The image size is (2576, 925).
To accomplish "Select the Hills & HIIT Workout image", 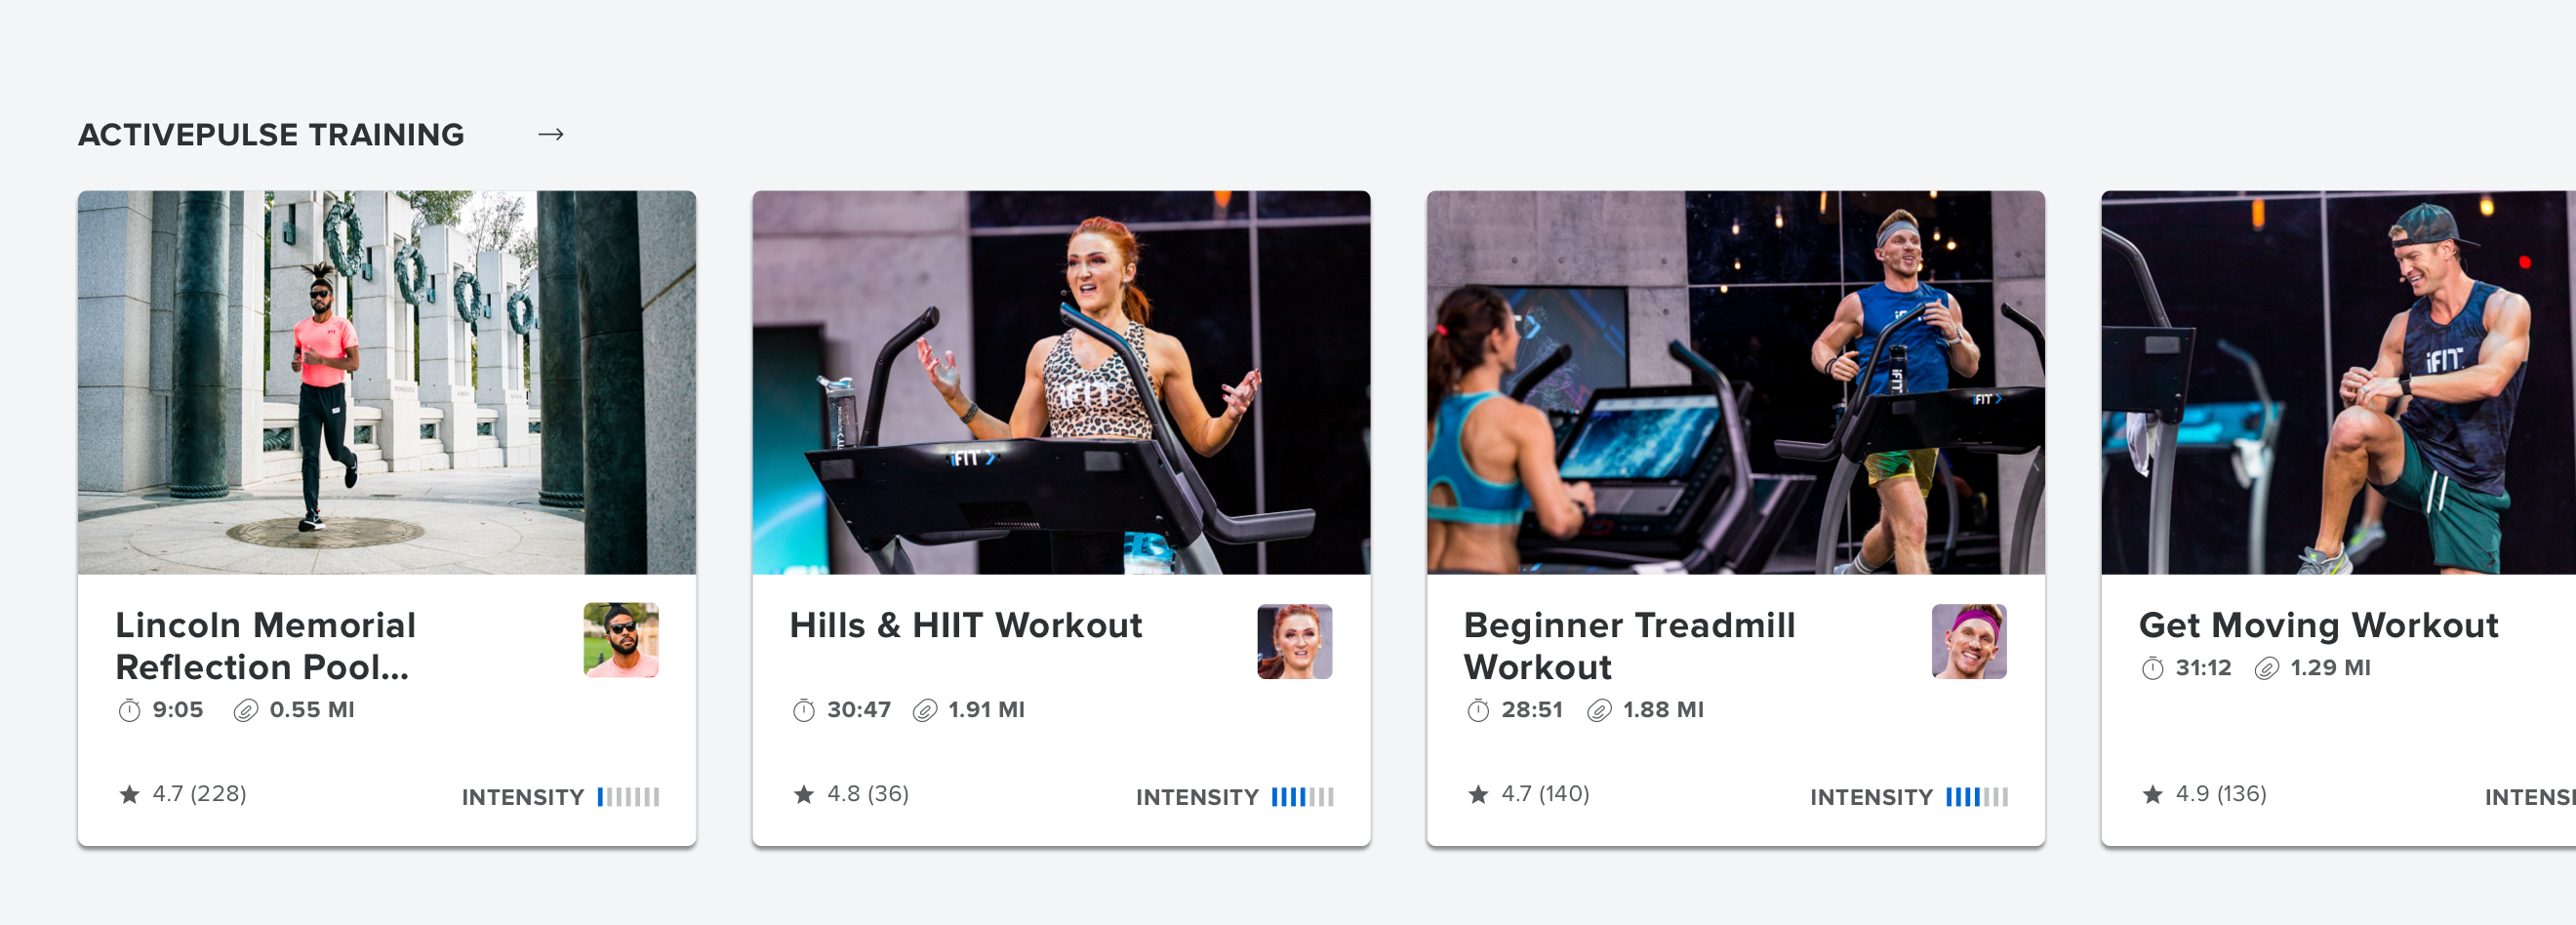I will coord(1061,382).
